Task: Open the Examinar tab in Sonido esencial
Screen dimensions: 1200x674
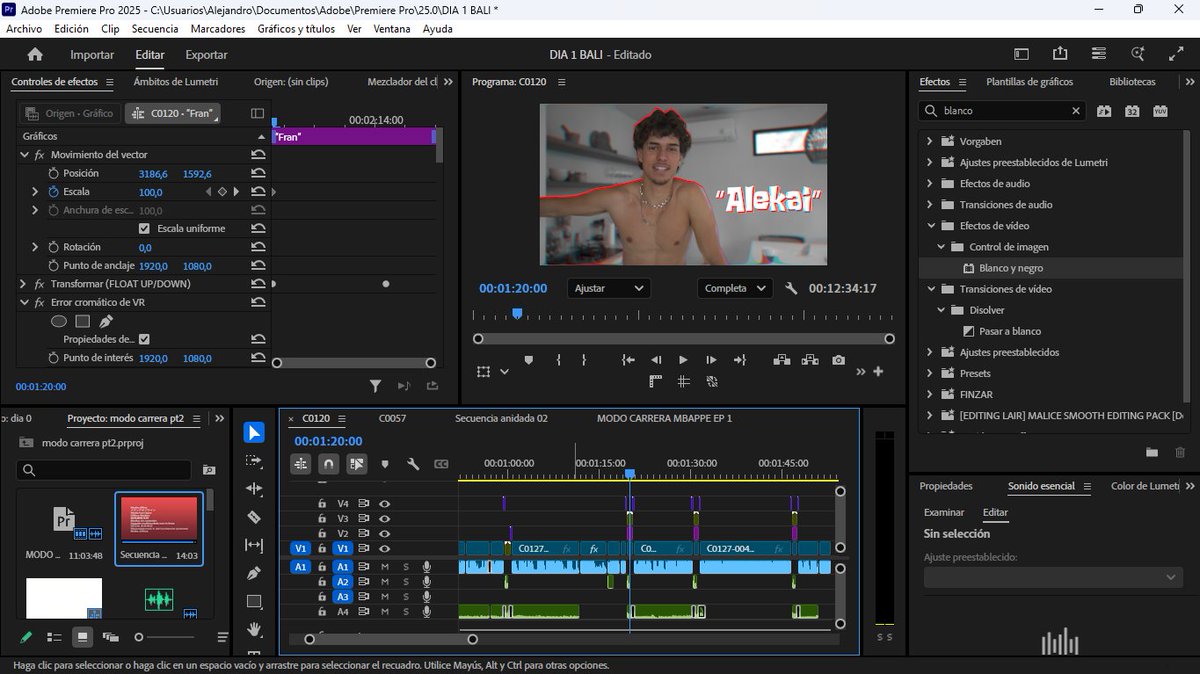Action: [944, 512]
